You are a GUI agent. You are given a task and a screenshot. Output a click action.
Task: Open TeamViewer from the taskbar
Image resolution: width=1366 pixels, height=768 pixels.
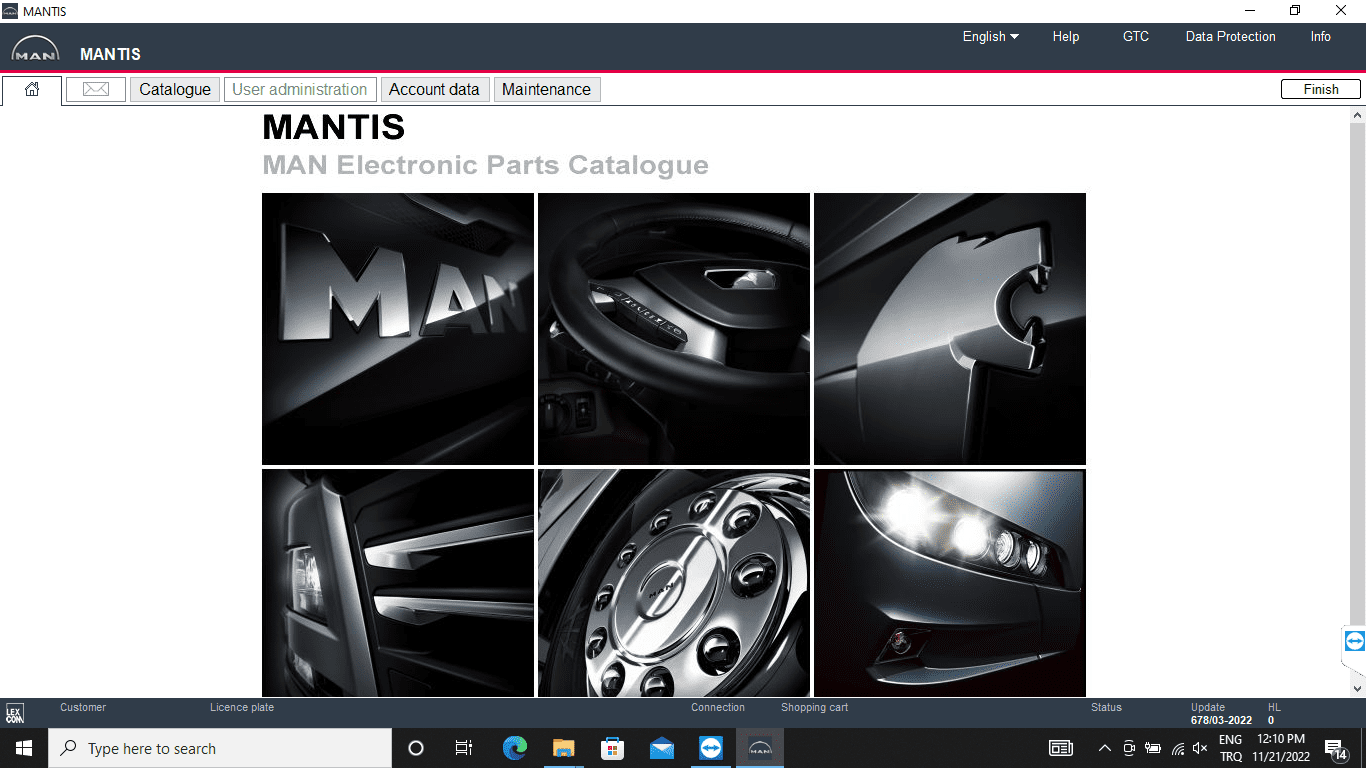pos(711,748)
